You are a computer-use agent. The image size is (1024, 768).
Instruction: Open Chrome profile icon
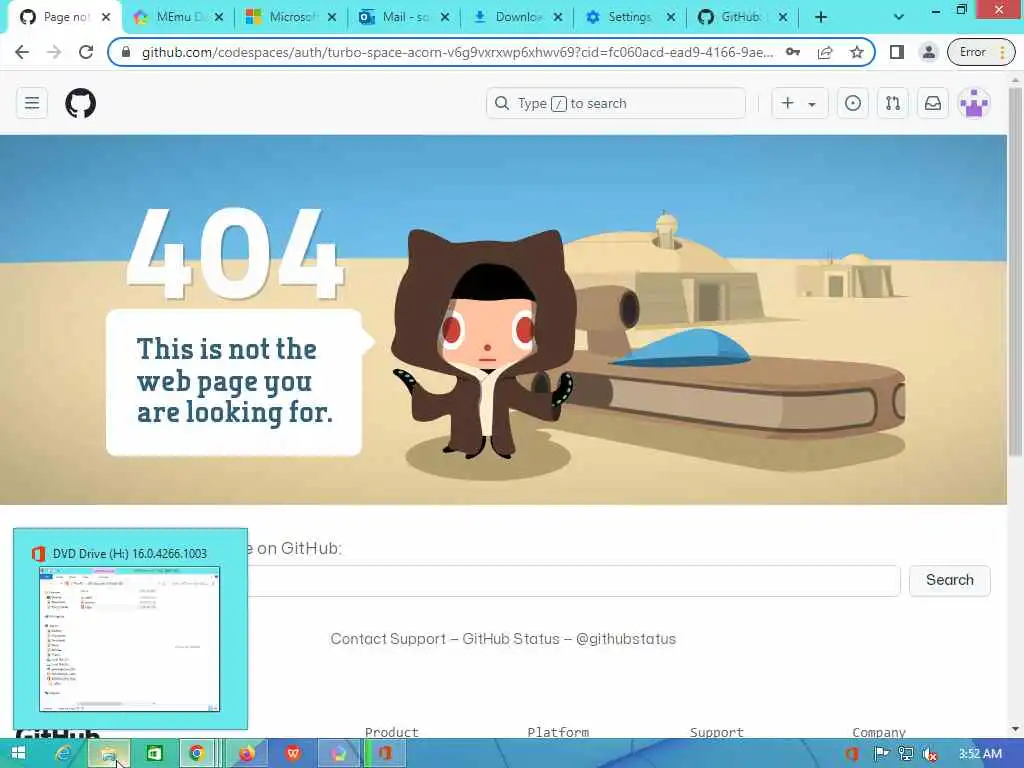928,52
